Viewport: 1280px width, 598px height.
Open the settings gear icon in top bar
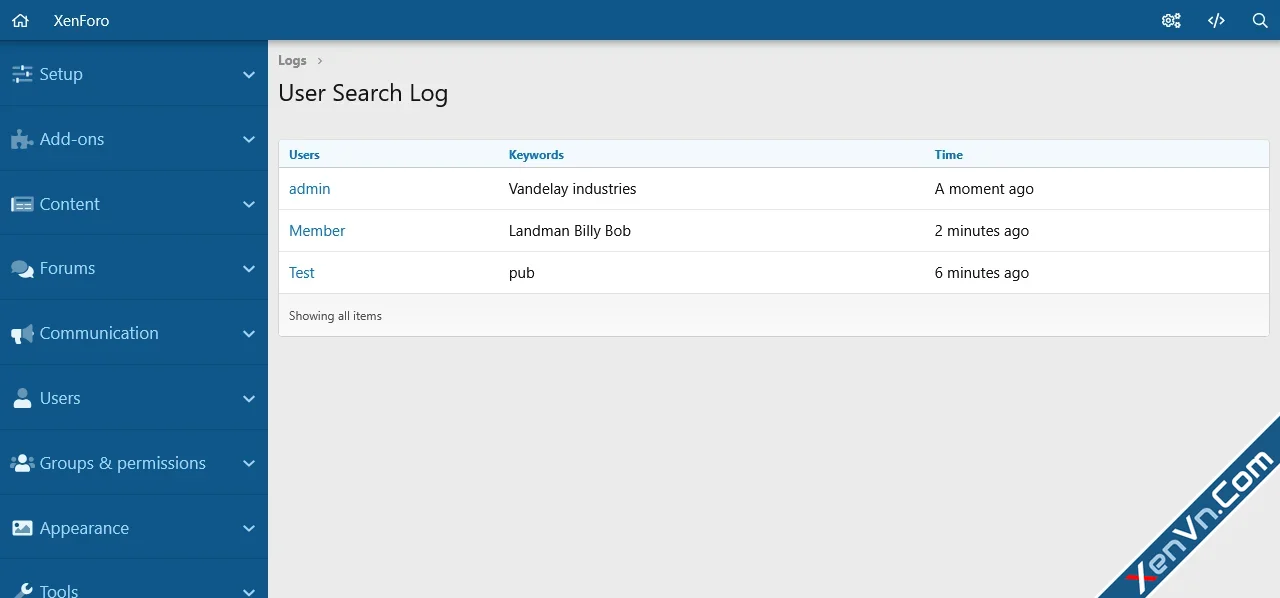coord(1171,20)
